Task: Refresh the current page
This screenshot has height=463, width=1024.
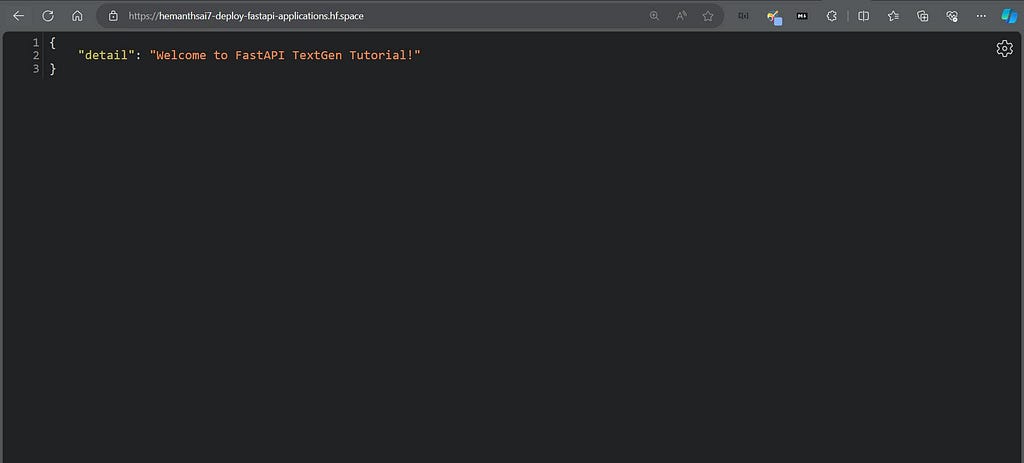Action: click(x=48, y=16)
